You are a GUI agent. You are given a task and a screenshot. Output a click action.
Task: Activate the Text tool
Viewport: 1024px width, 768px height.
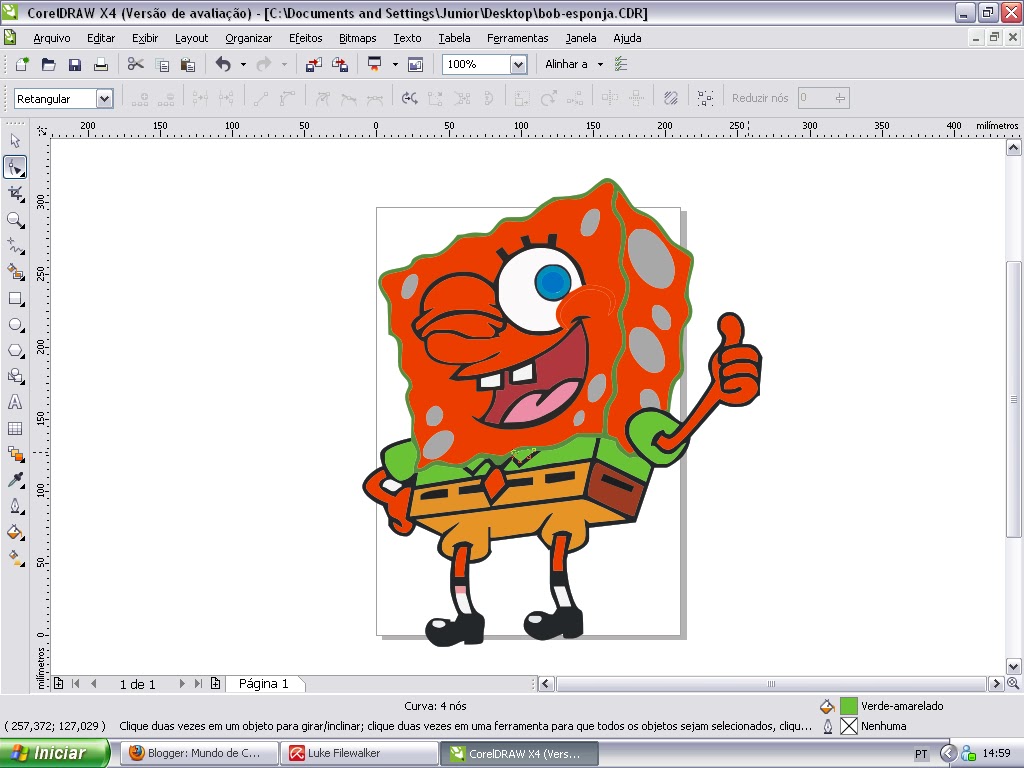pos(15,402)
